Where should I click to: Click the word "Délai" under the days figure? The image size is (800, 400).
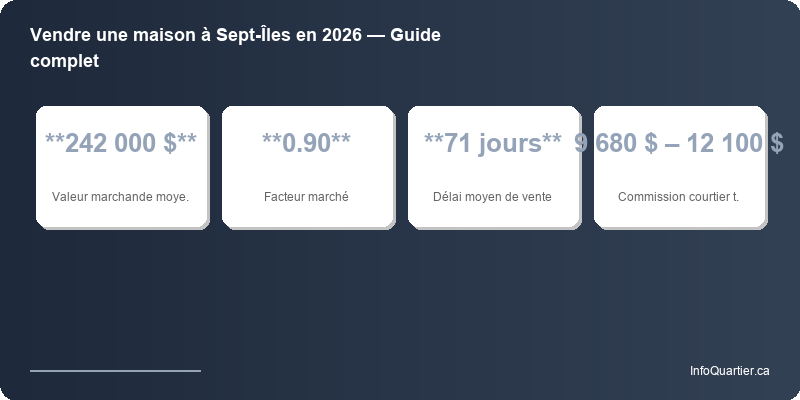click(x=448, y=197)
